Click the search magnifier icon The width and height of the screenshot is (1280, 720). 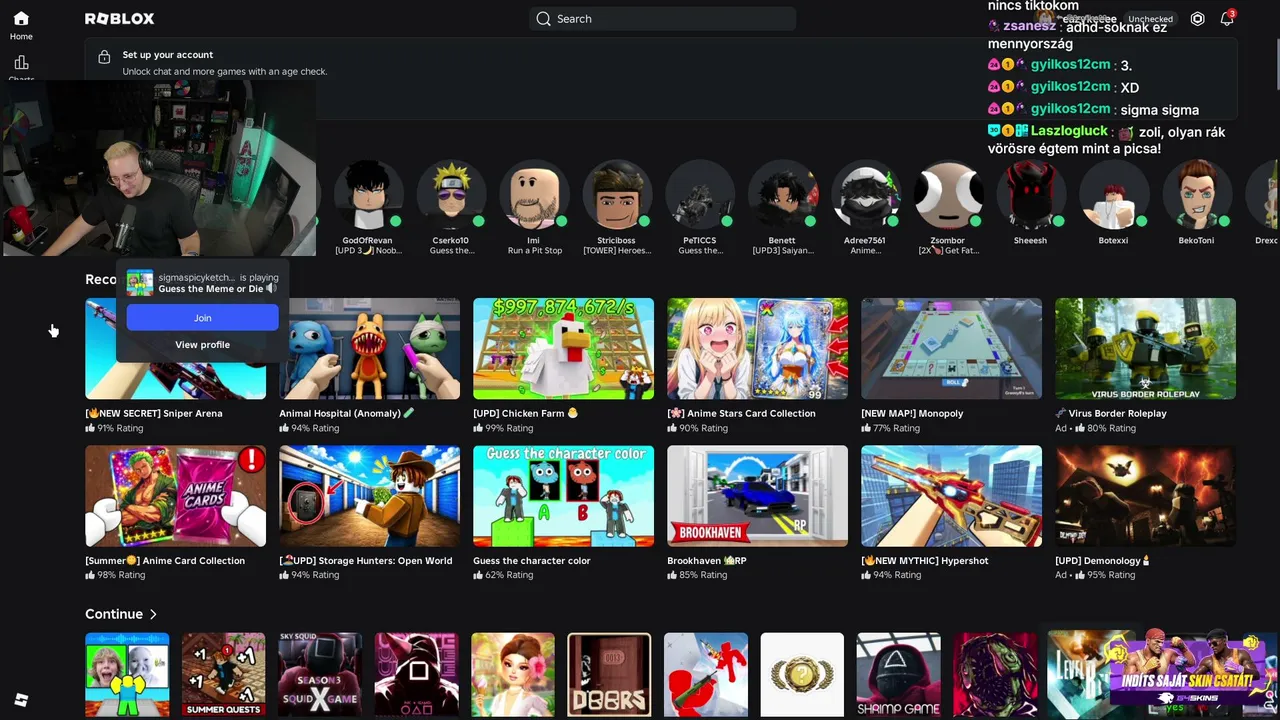point(543,19)
